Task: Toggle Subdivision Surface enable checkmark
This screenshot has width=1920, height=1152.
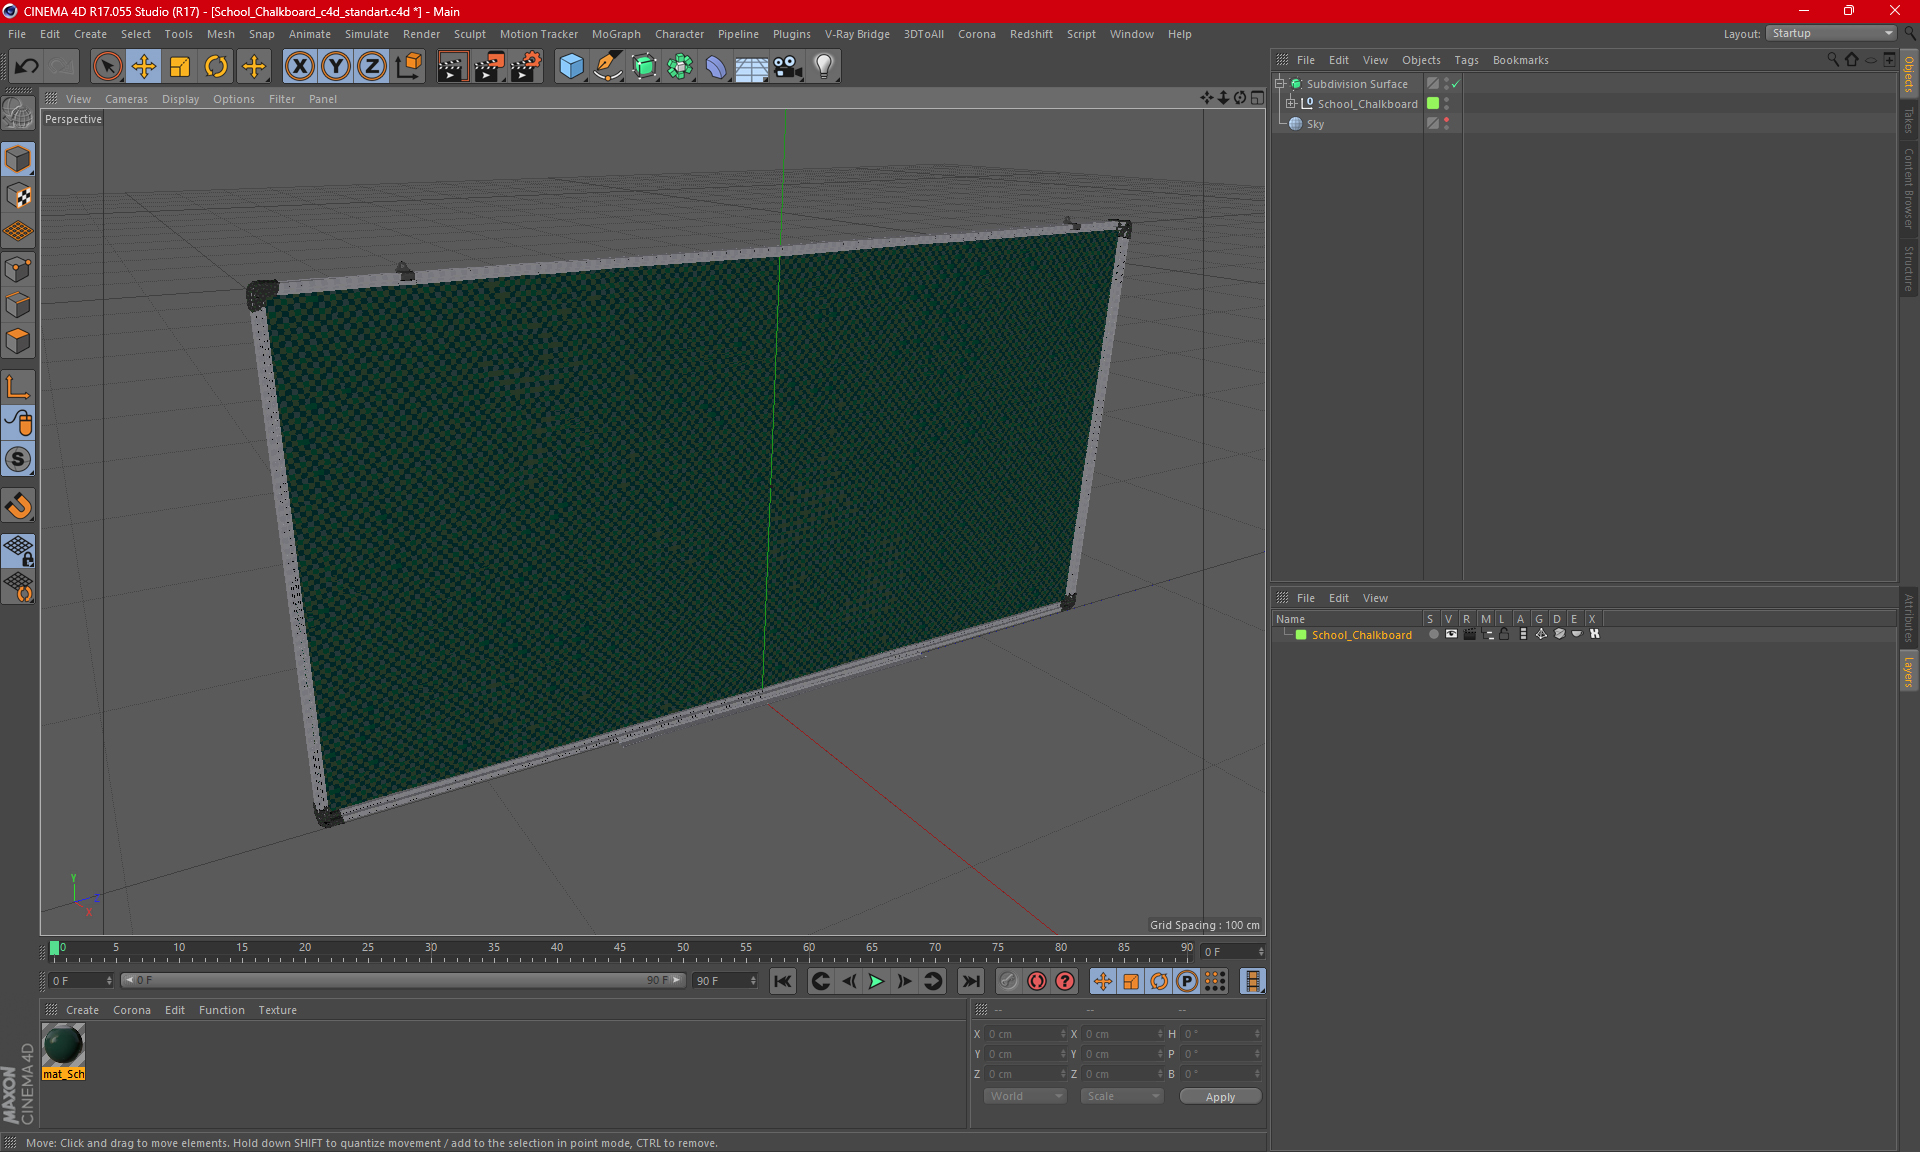Action: (x=1456, y=84)
